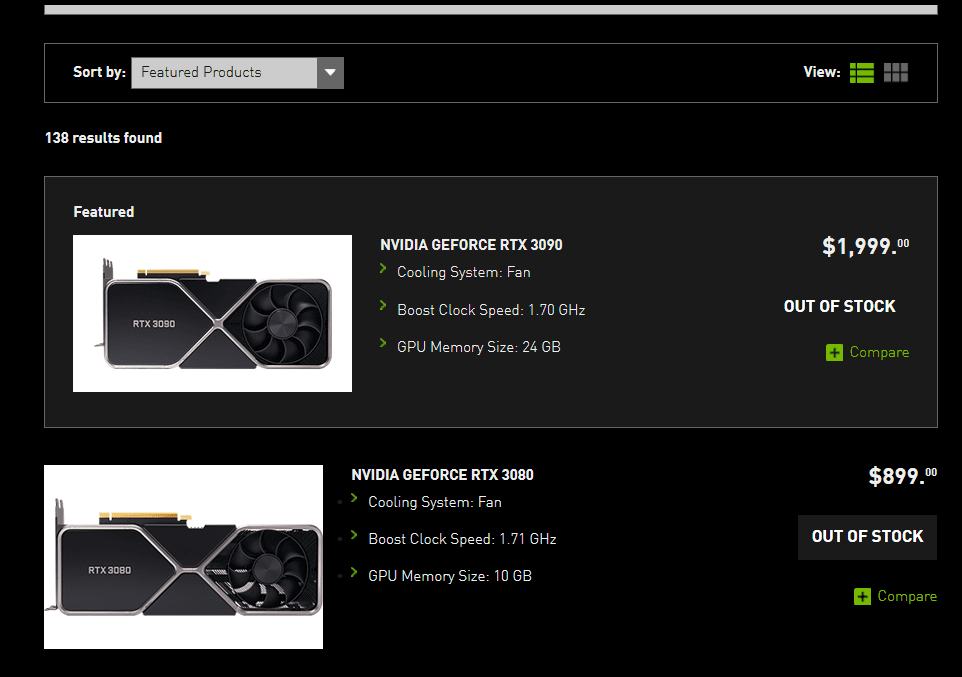
Task: Open NVIDIA GEFORCE RTX 3080 product title
Action: [x=442, y=474]
